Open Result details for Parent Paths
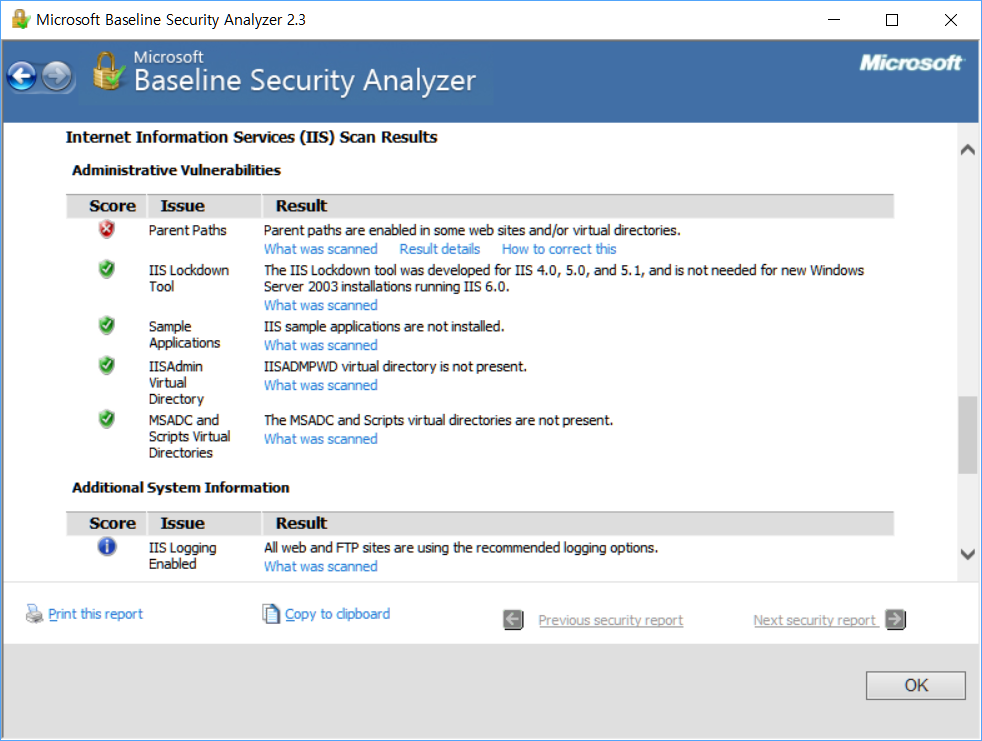This screenshot has width=982, height=741. [440, 249]
